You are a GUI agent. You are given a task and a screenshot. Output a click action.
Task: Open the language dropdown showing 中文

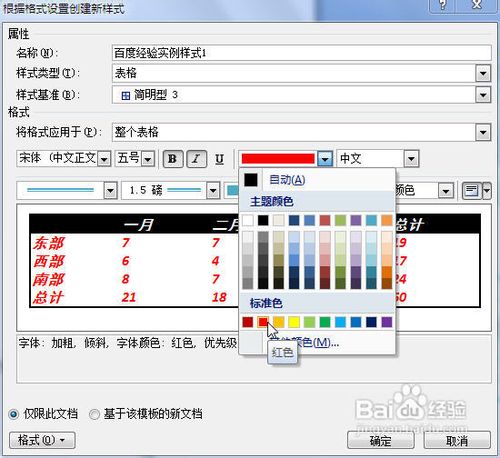411,159
